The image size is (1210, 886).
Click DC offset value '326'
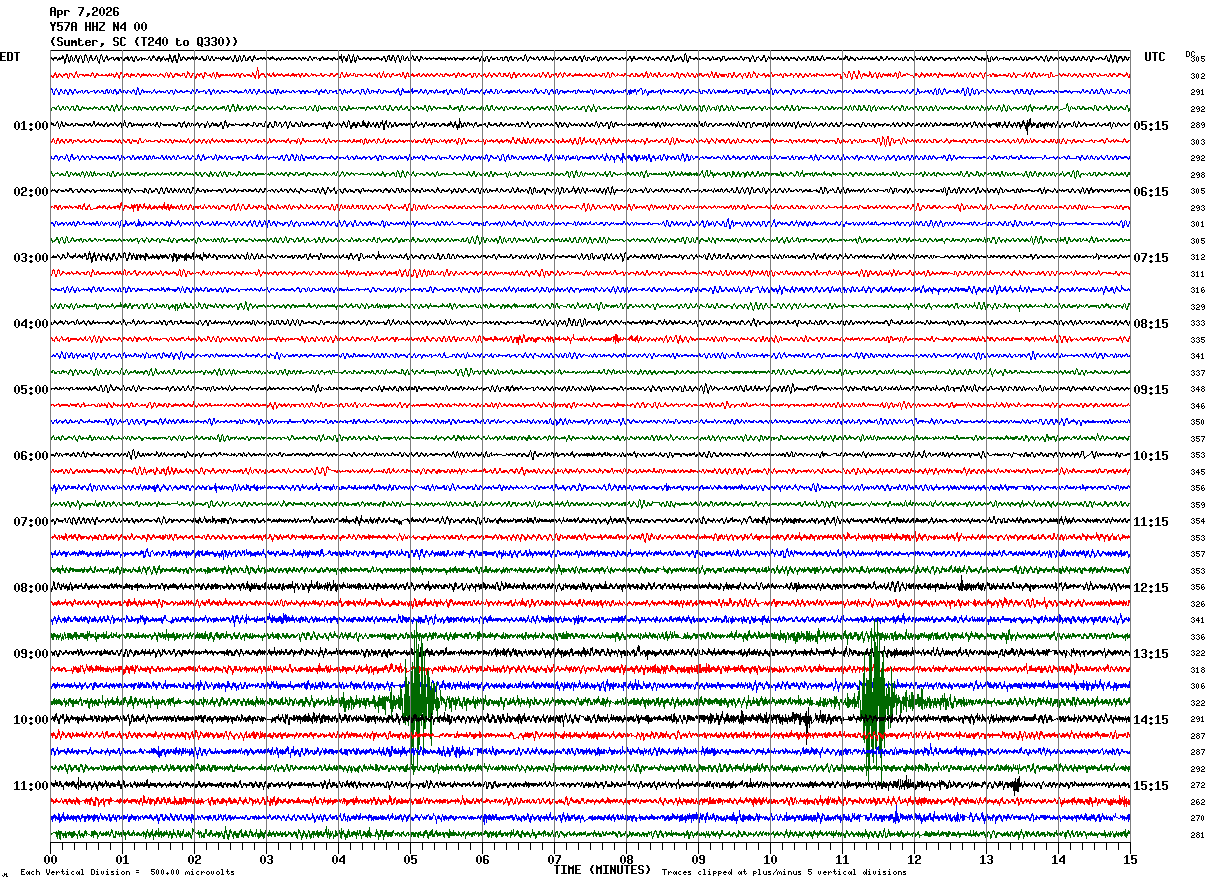click(1197, 604)
